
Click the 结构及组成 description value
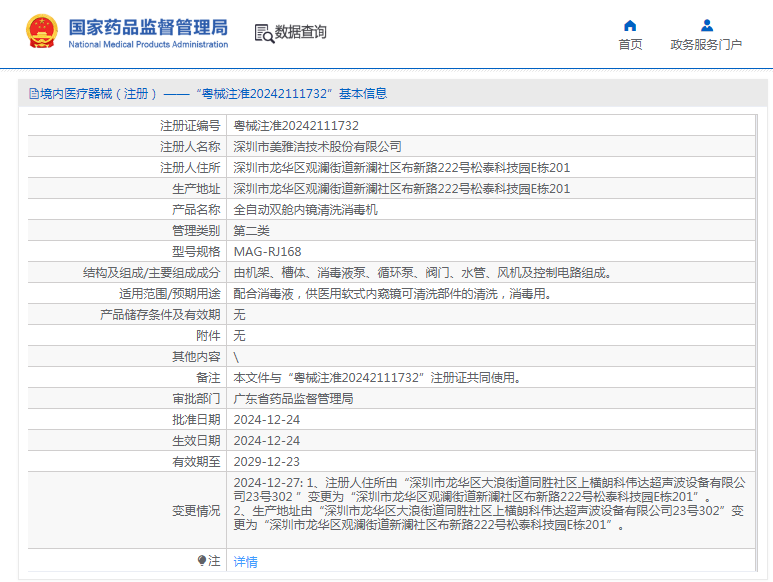422,273
